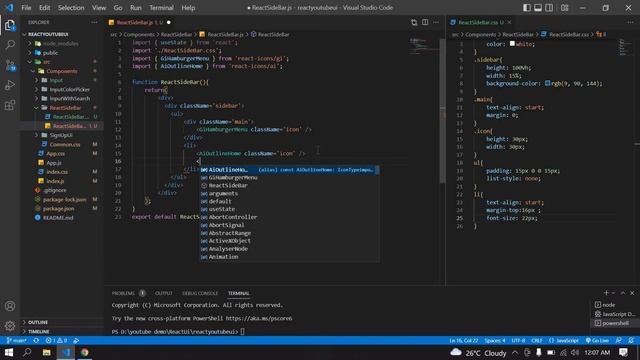Toggle the secondary side bar visibility
Viewport: 640px width, 360px height.
[549, 8]
